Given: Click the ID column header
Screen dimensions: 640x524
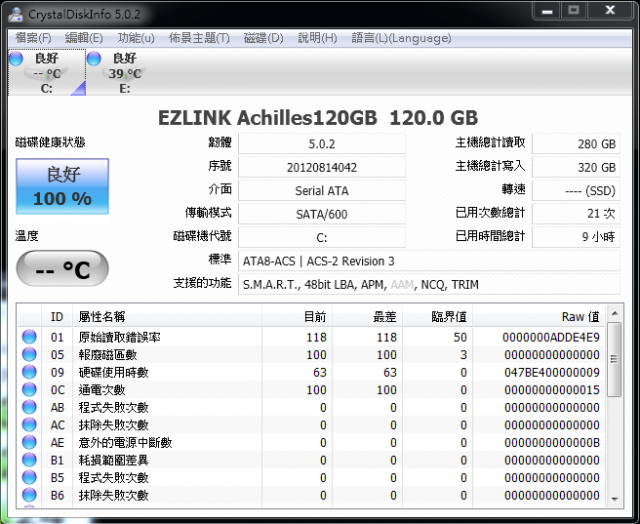Looking at the screenshot, I should point(57,317).
